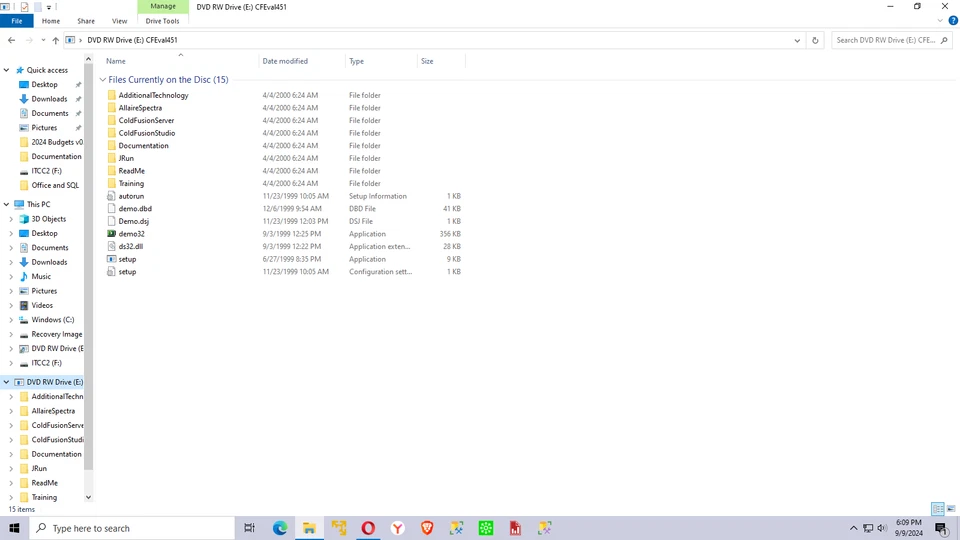Open Task View on taskbar

pyautogui.click(x=249, y=528)
